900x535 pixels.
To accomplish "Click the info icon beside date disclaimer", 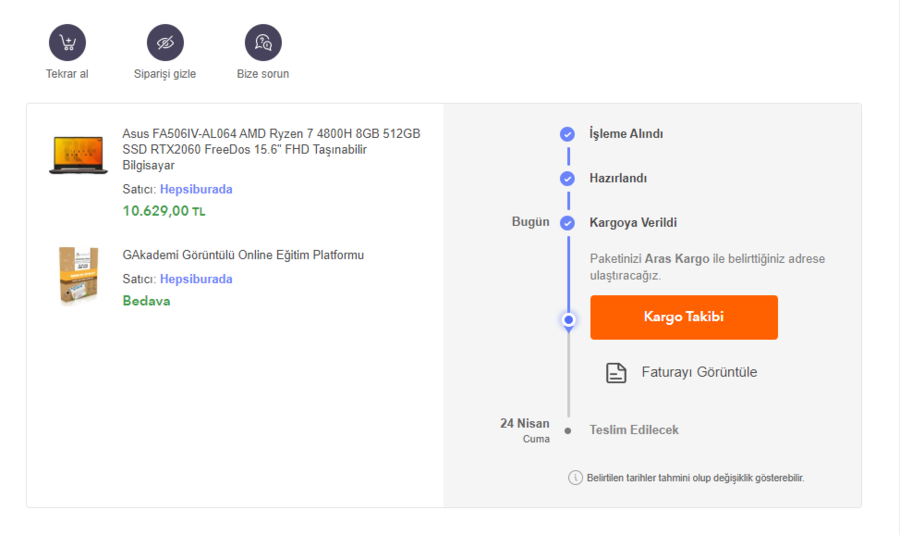I will pos(575,477).
